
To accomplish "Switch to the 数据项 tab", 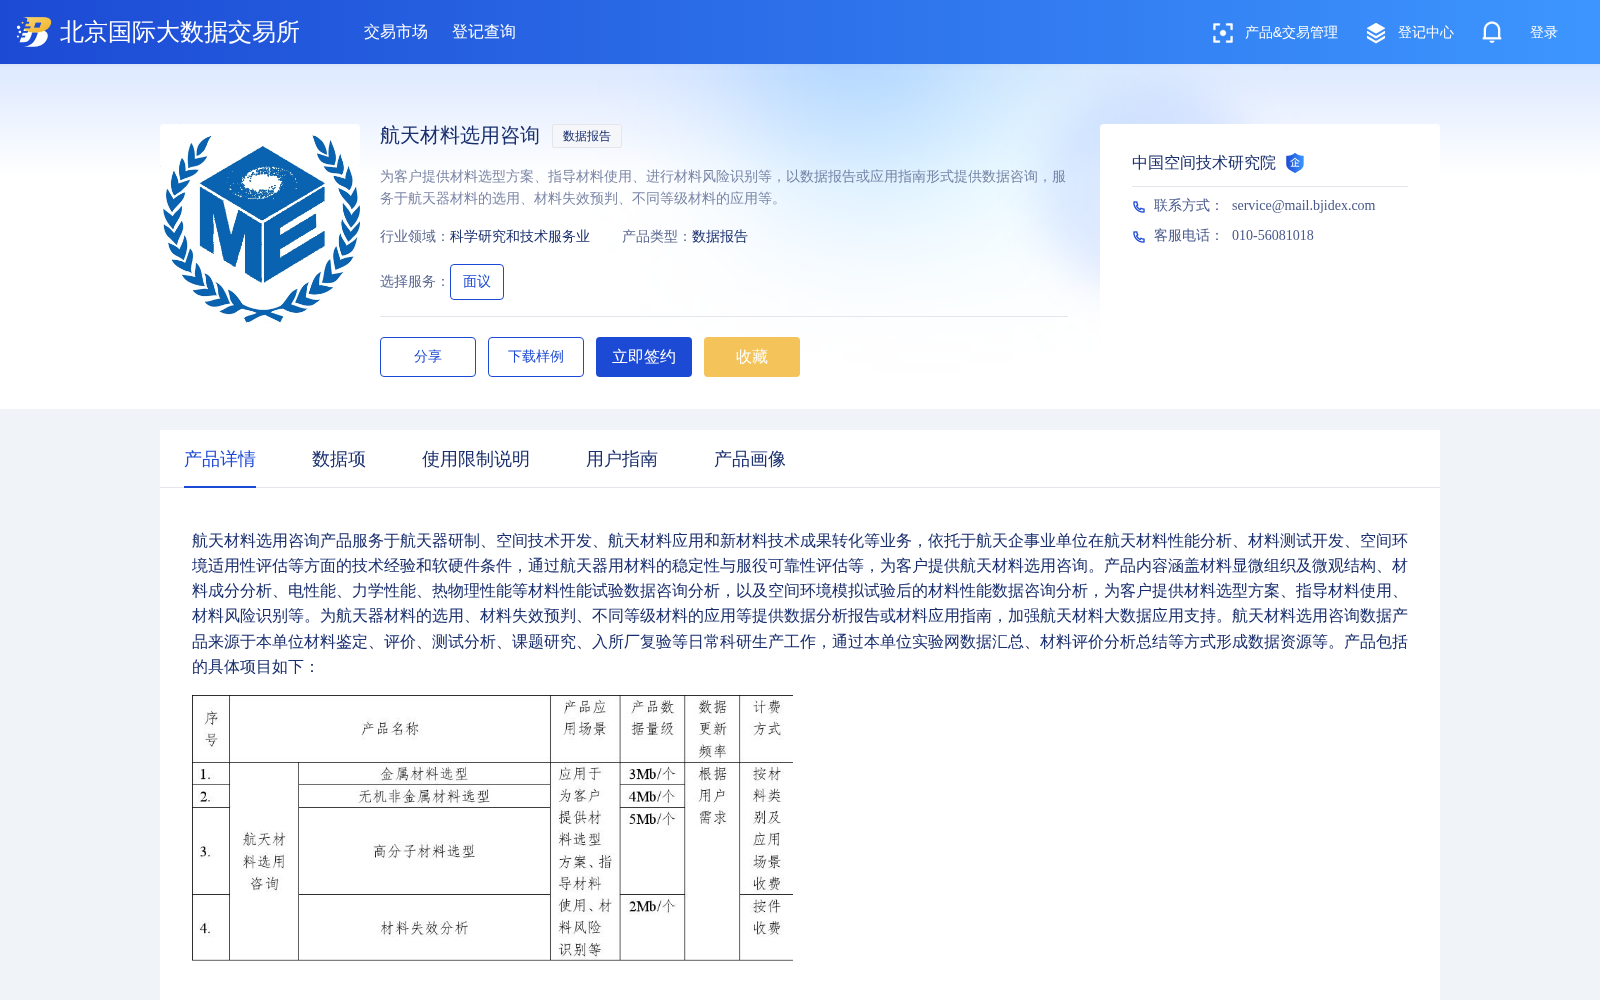I will 339,459.
